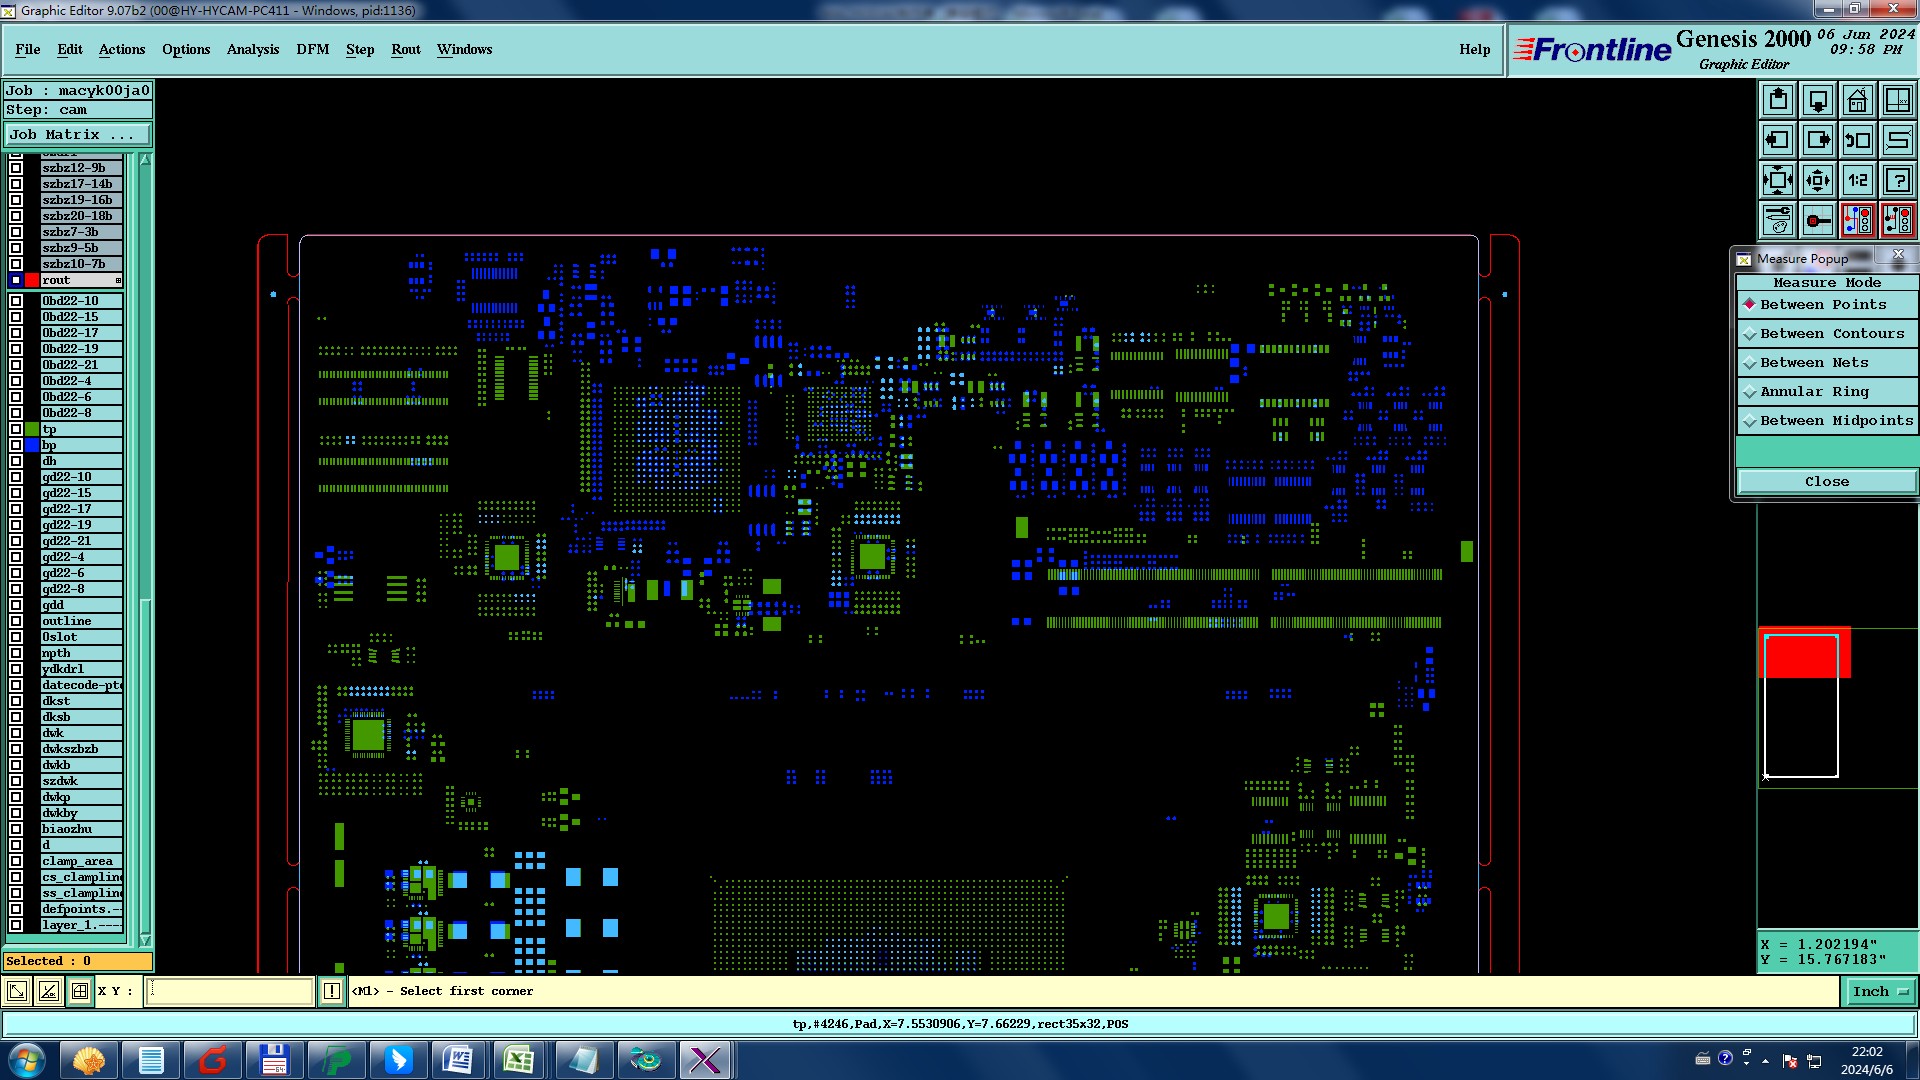Open the Job Matrix ... panel

point(77,134)
